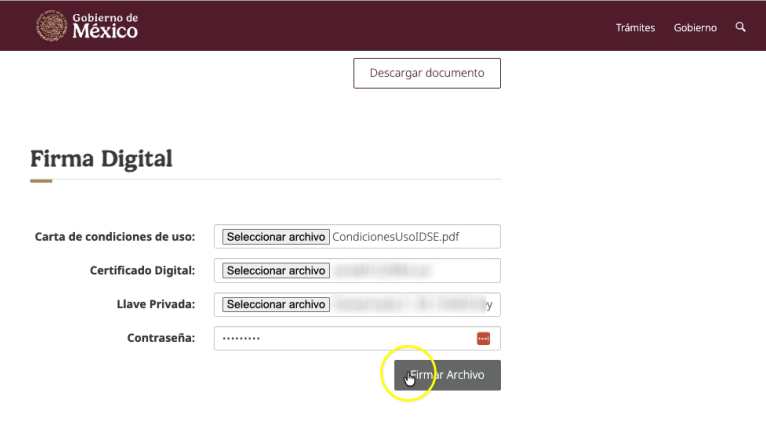Screen dimensions: 766x424
Task: Open the Trámites menu
Action: point(635,28)
